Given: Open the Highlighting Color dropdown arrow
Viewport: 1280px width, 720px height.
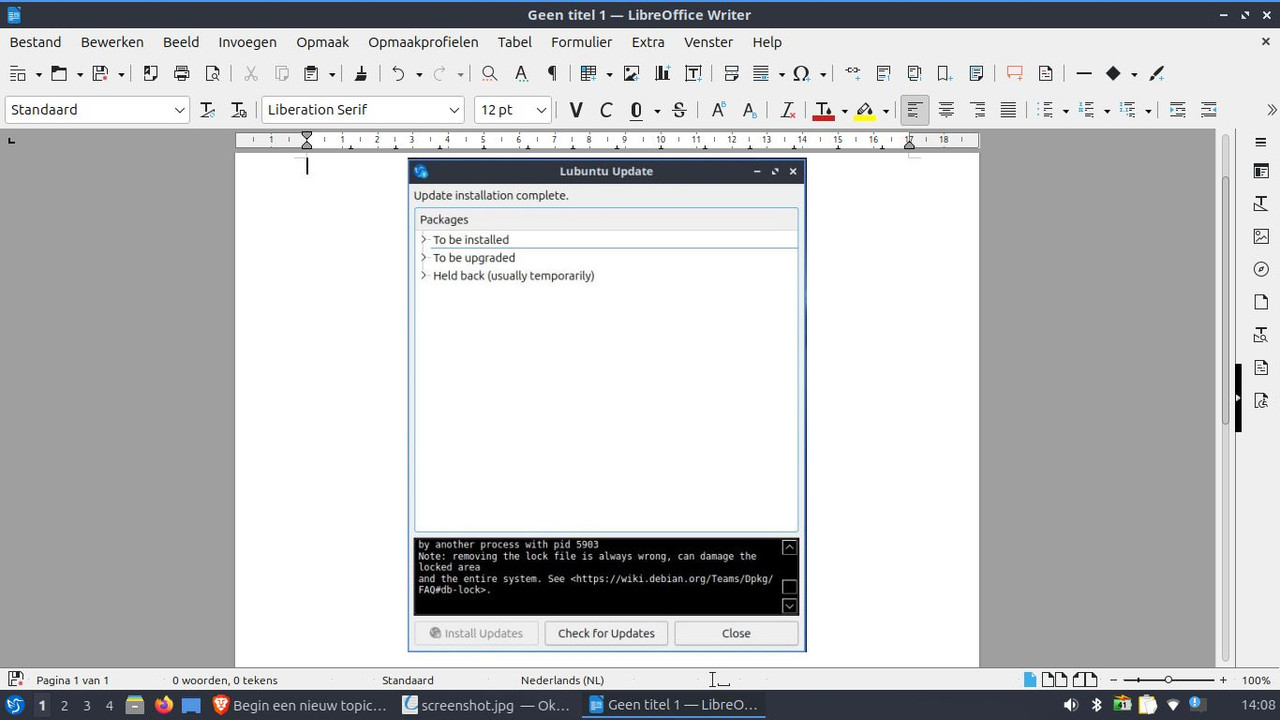Looking at the screenshot, I should 885,110.
